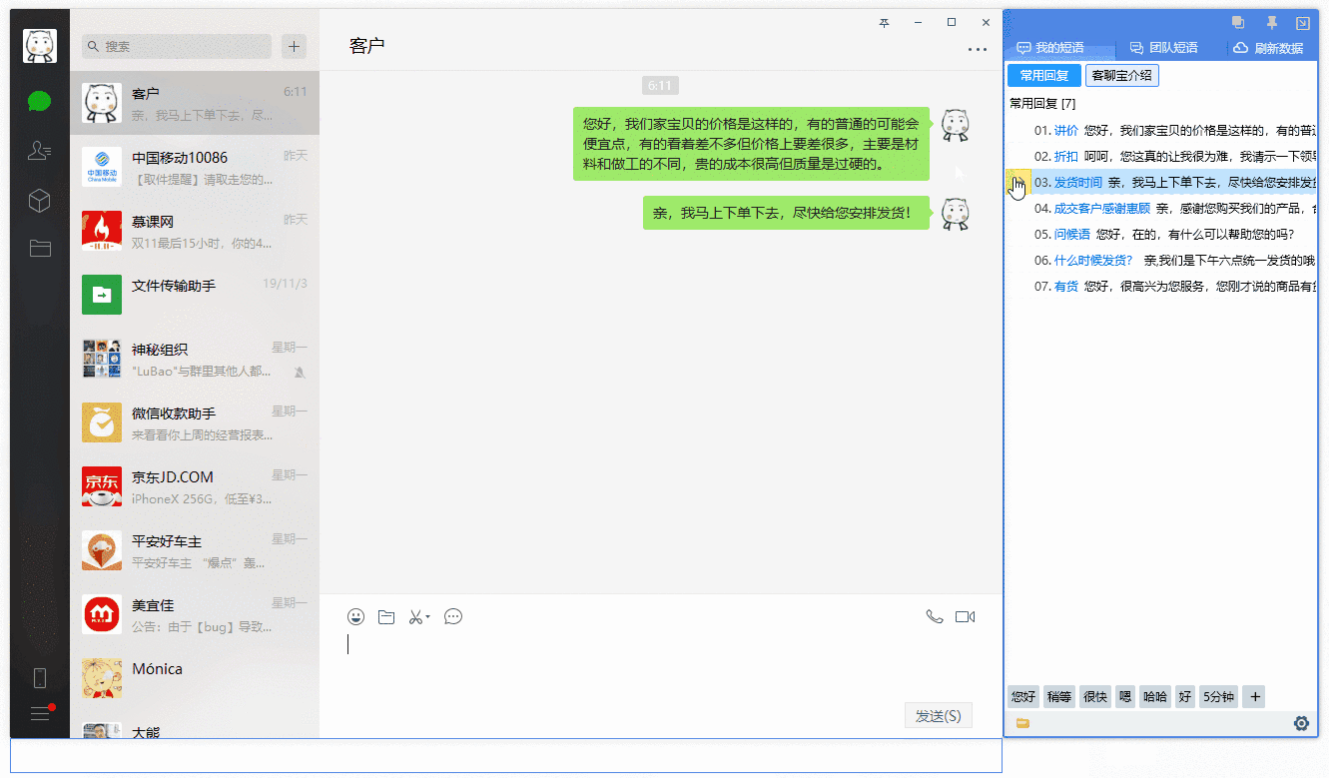Open chat history bubble icon

click(x=453, y=617)
